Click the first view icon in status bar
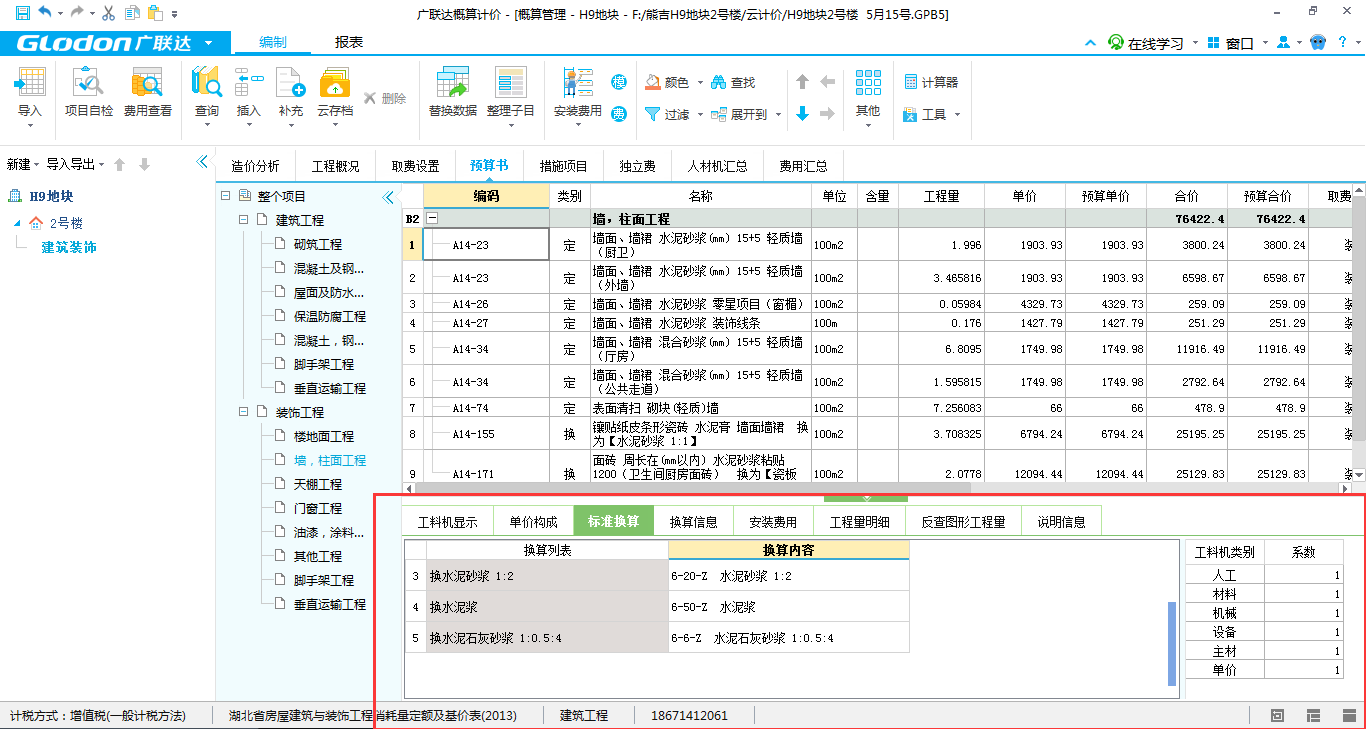The height and width of the screenshot is (729, 1366). [1278, 715]
